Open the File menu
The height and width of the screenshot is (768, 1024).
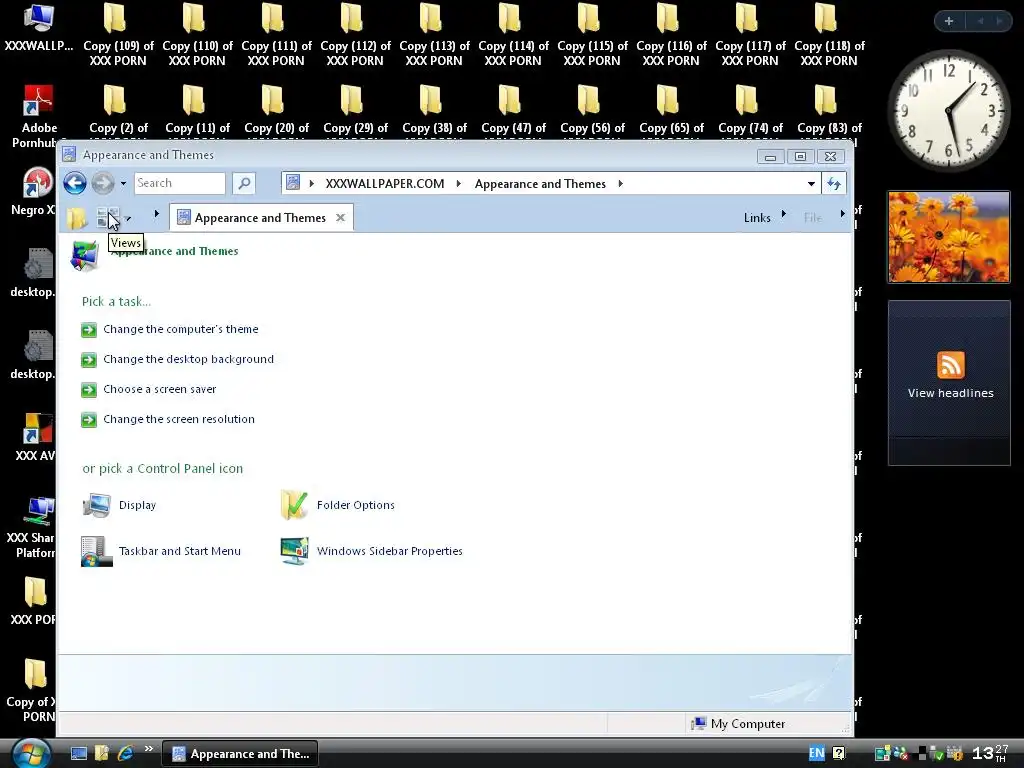[812, 217]
